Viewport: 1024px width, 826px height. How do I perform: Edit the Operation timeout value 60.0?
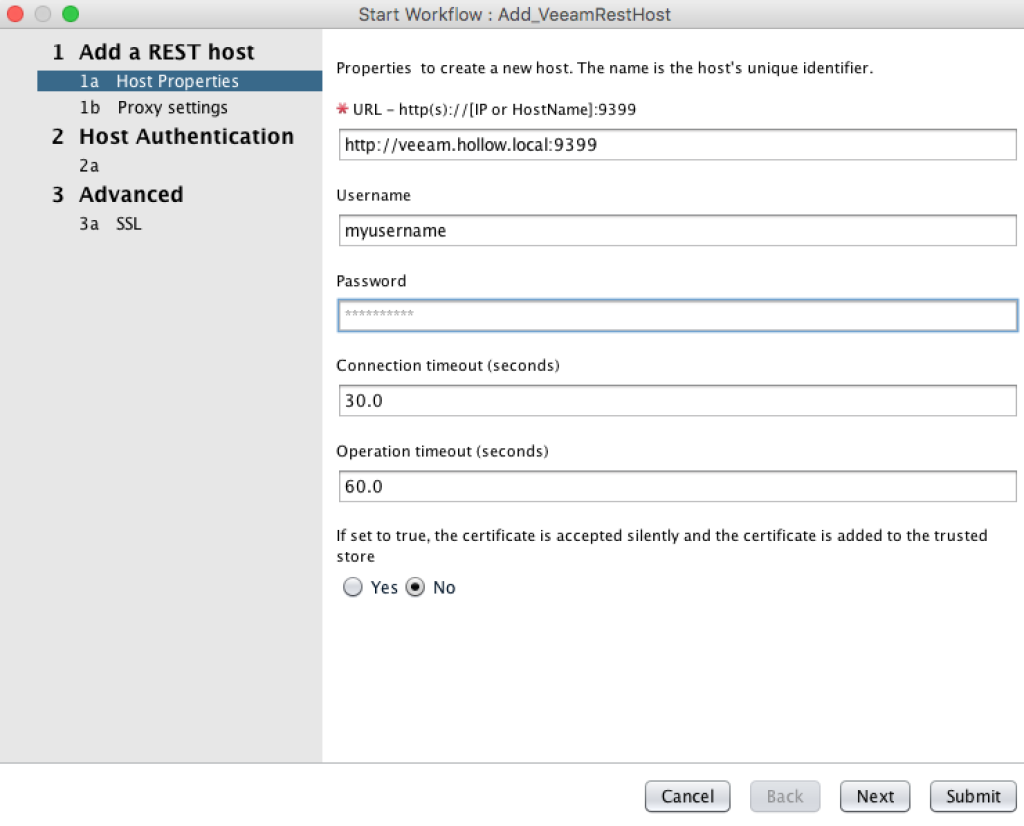[x=676, y=486]
